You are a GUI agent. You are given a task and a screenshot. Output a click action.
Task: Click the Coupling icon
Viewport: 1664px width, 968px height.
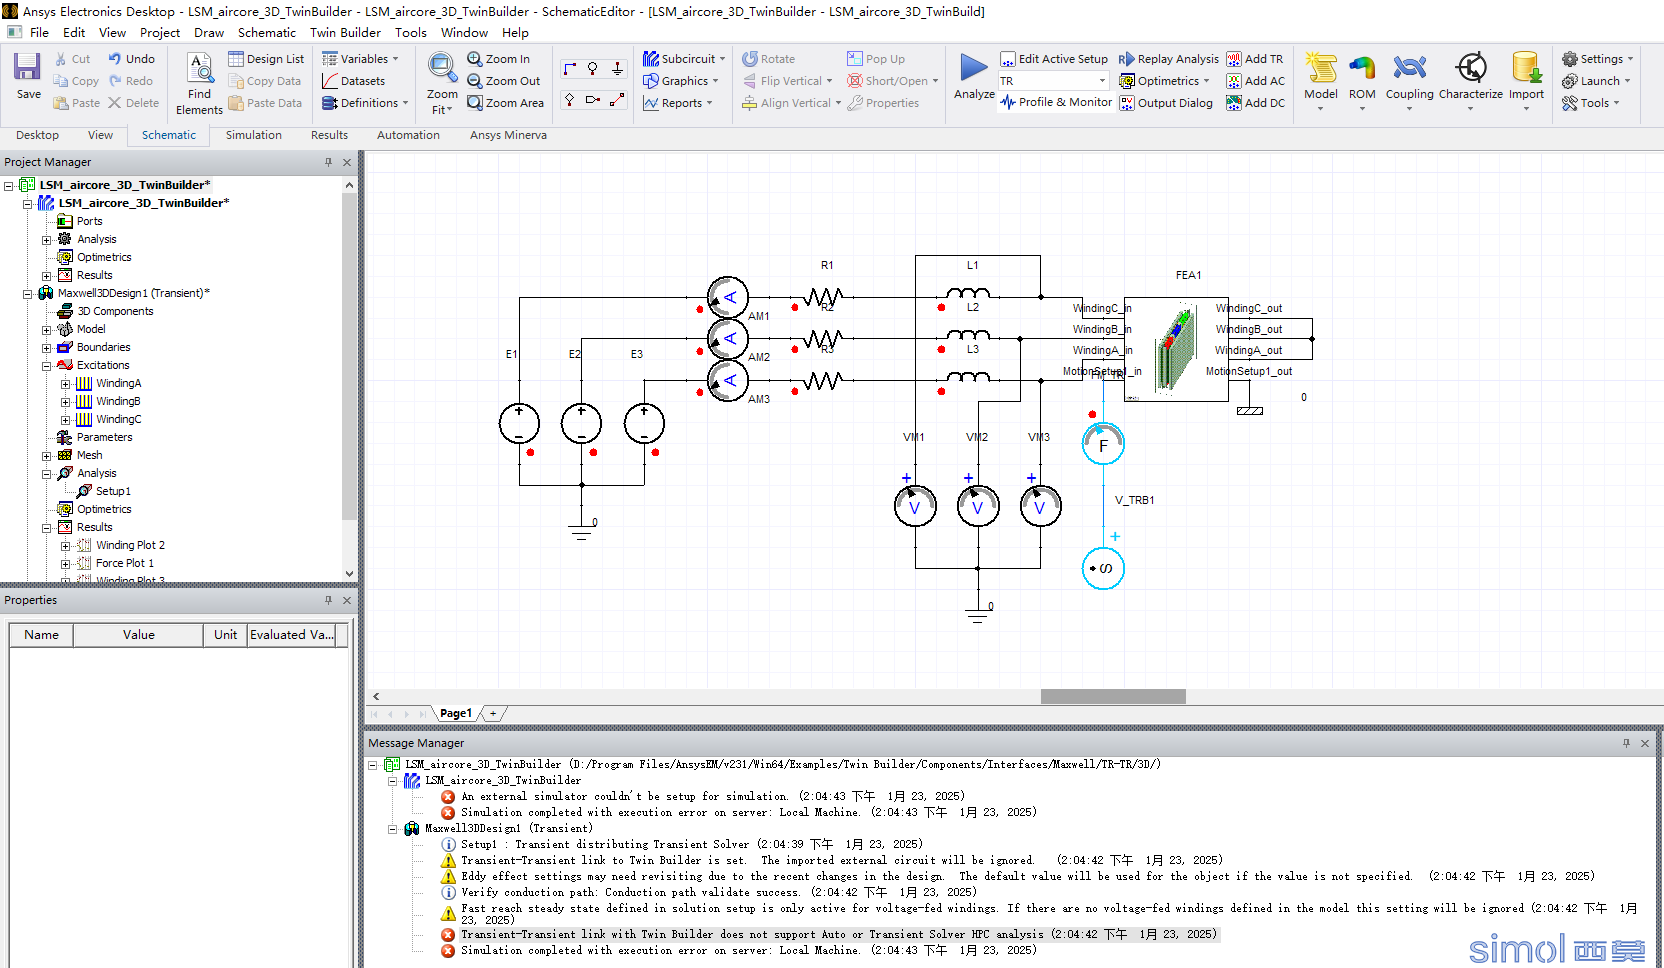click(x=1409, y=68)
